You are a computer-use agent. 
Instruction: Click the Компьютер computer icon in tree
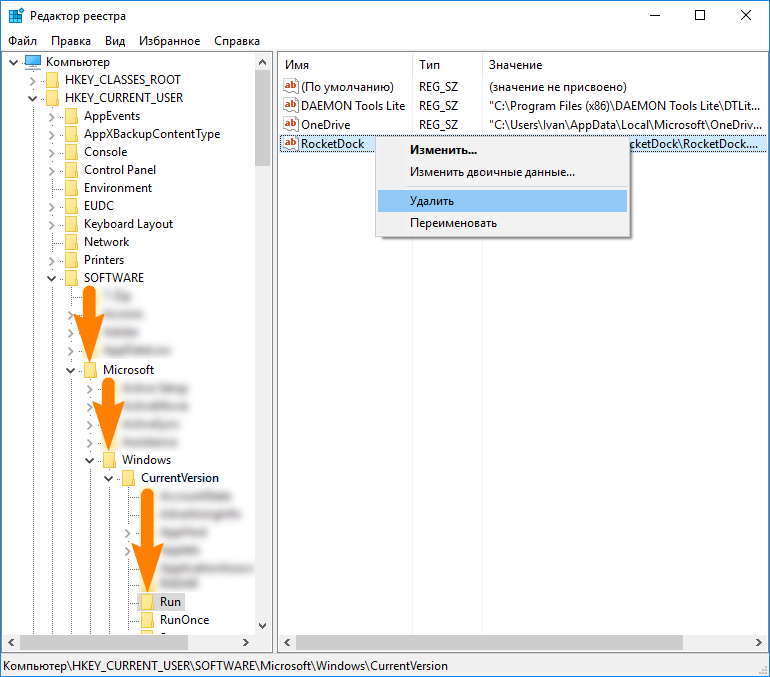click(33, 62)
